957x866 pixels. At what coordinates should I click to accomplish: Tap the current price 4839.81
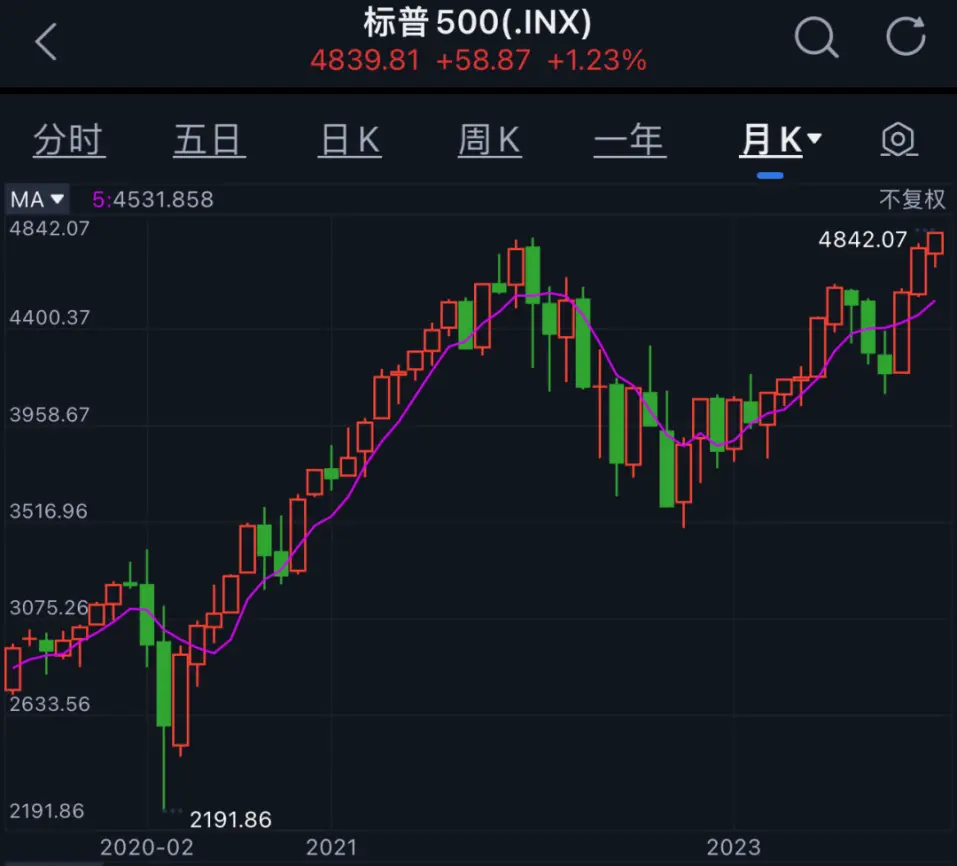pyautogui.click(x=364, y=60)
